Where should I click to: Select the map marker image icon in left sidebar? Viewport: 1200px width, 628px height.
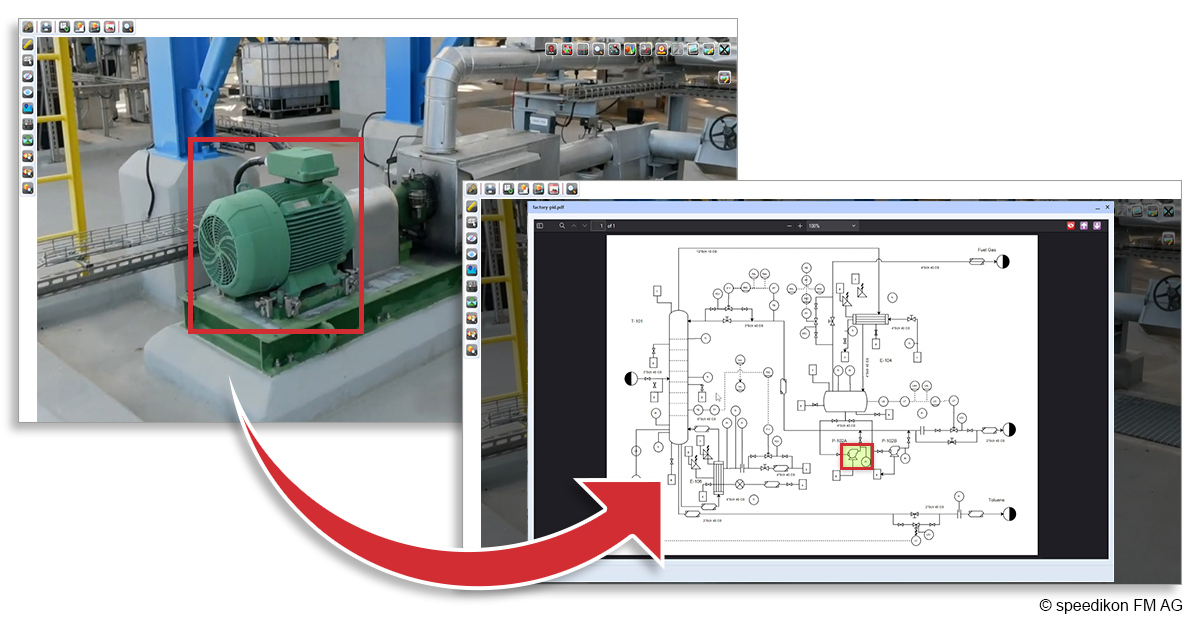[x=28, y=108]
